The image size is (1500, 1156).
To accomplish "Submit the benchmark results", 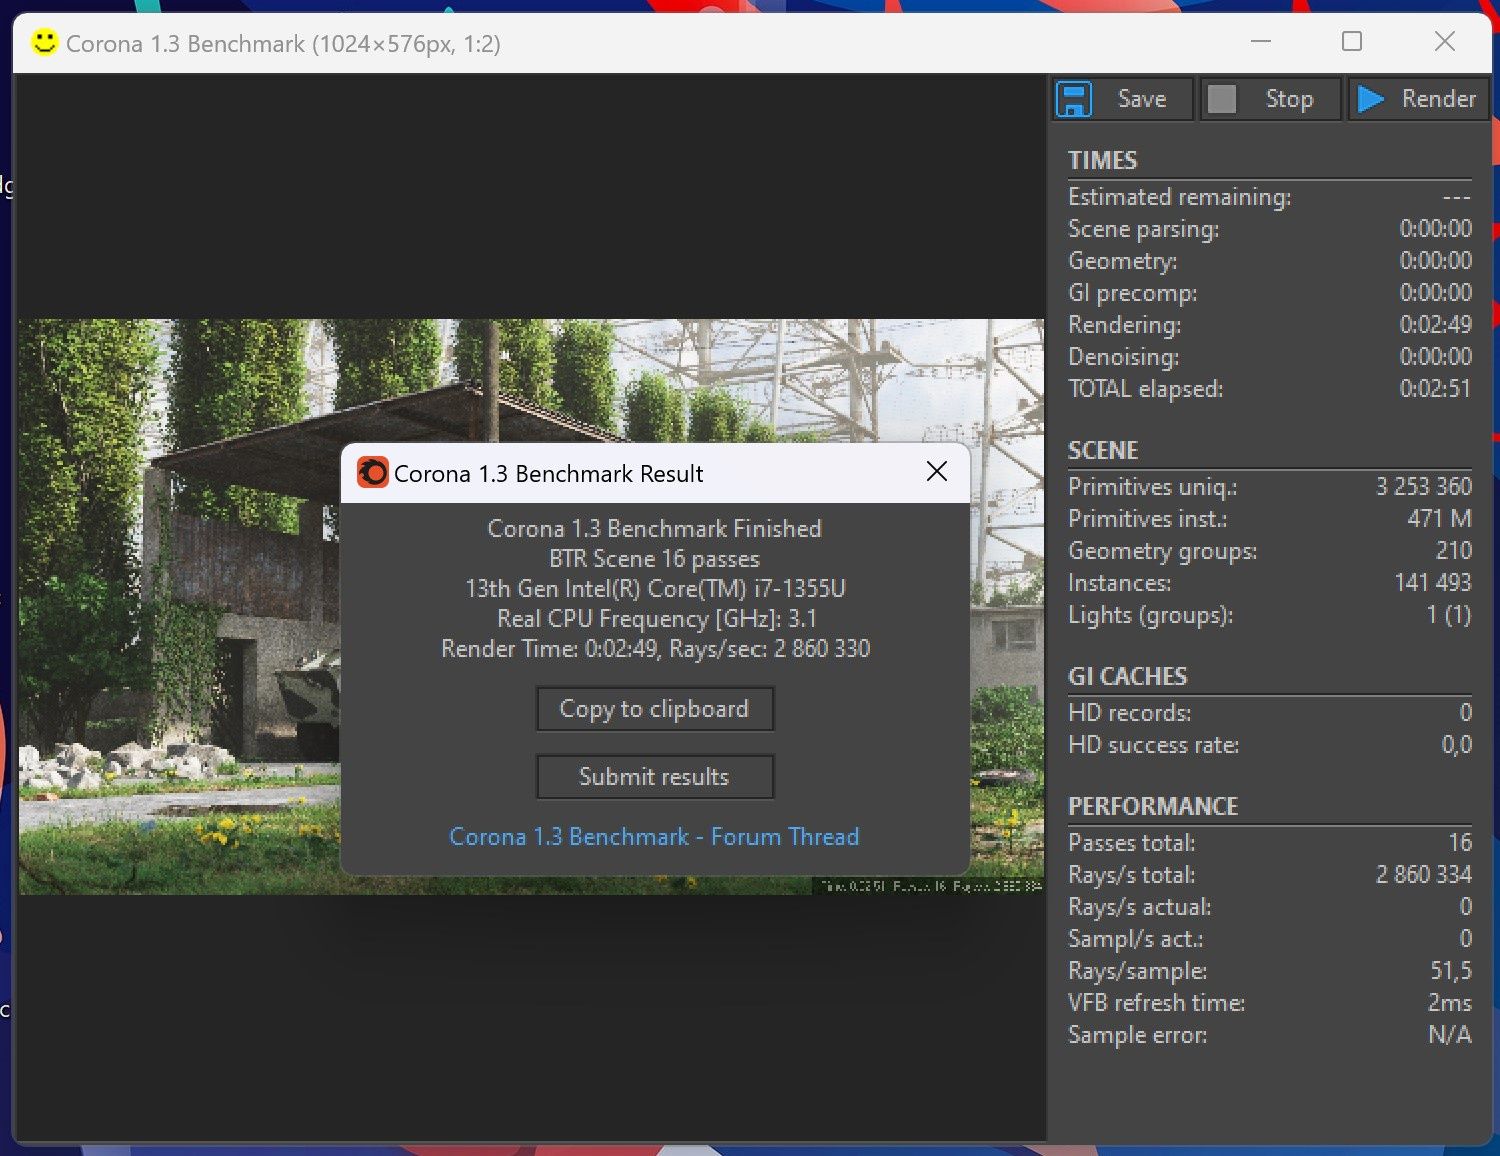I will [655, 777].
